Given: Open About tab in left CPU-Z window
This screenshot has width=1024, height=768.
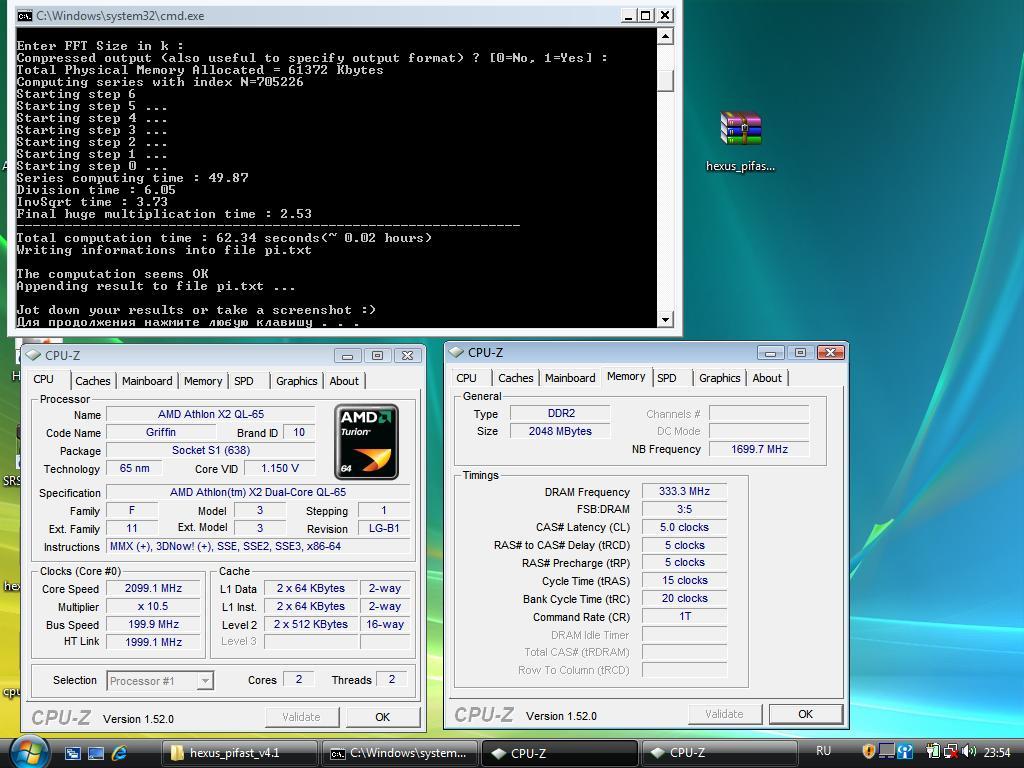Looking at the screenshot, I should [x=344, y=381].
